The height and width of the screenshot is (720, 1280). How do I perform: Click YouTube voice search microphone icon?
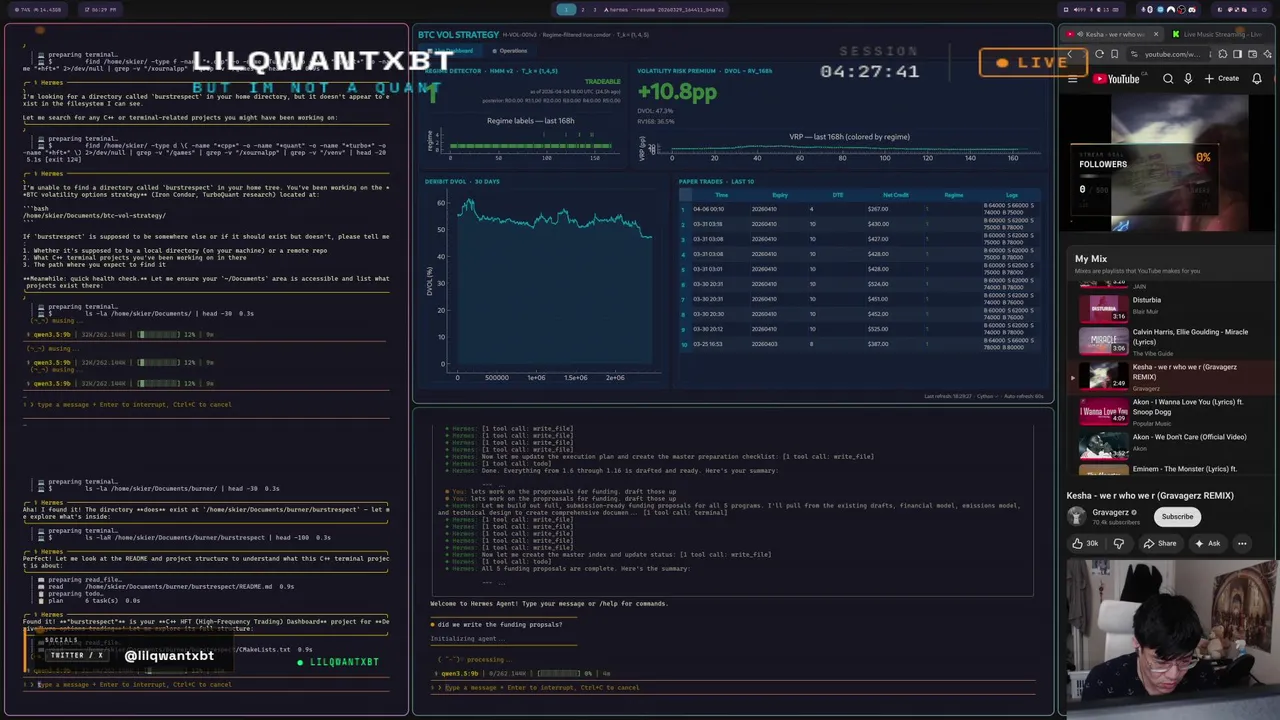[1188, 79]
